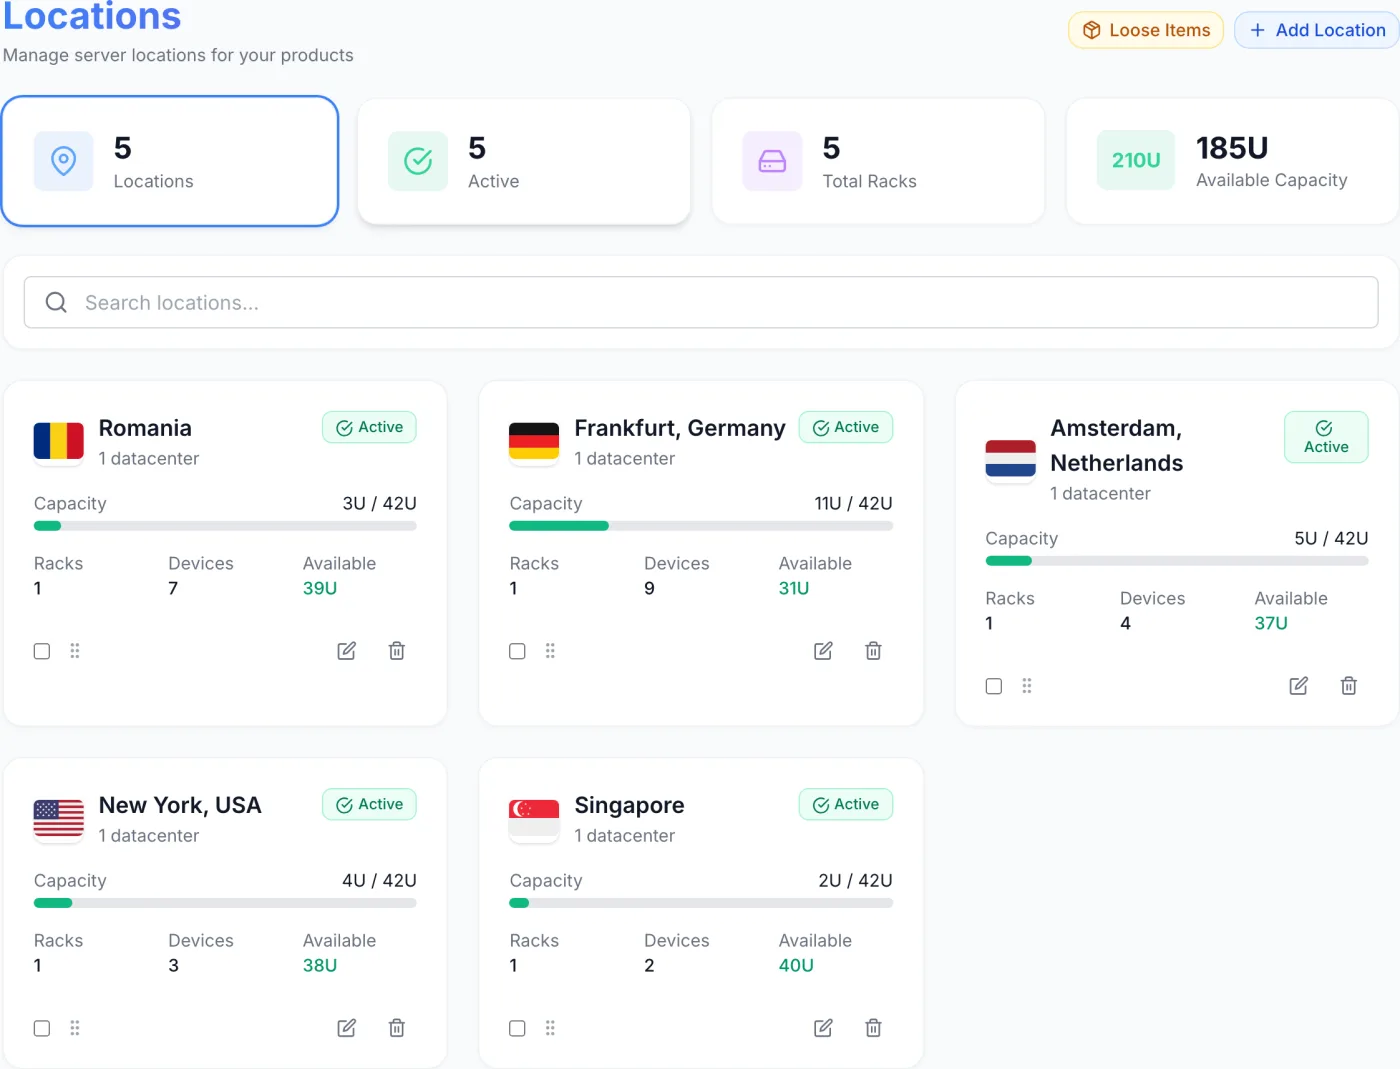This screenshot has width=1400, height=1069.
Task: Click the search magnifier icon
Action: 56,302
